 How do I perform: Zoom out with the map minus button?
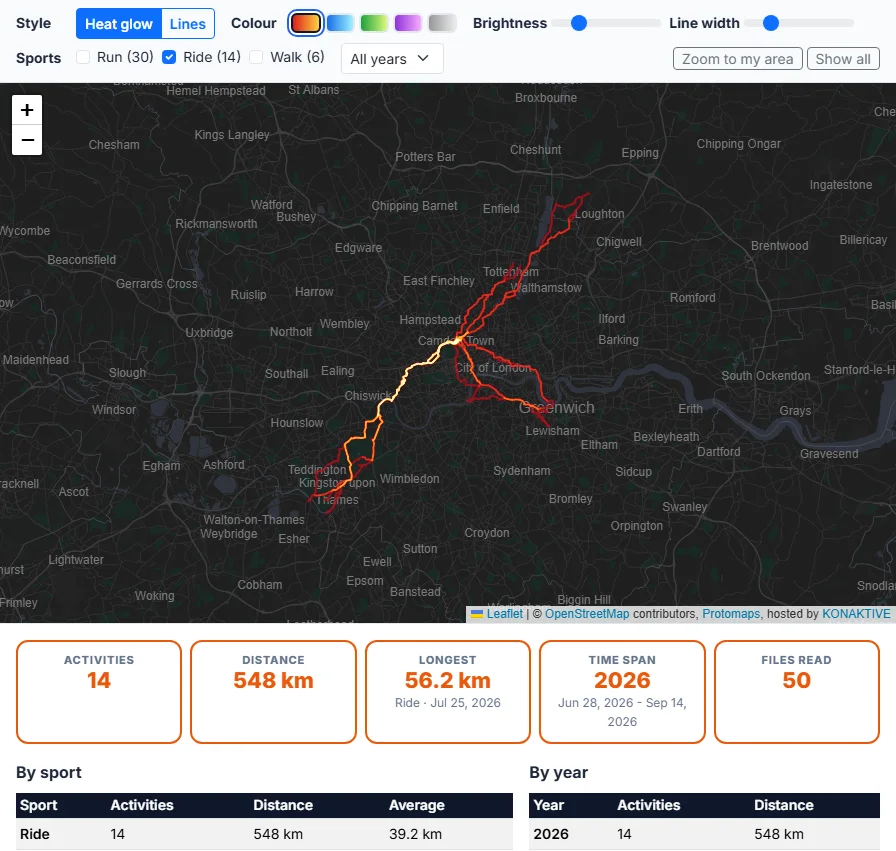pos(27,140)
